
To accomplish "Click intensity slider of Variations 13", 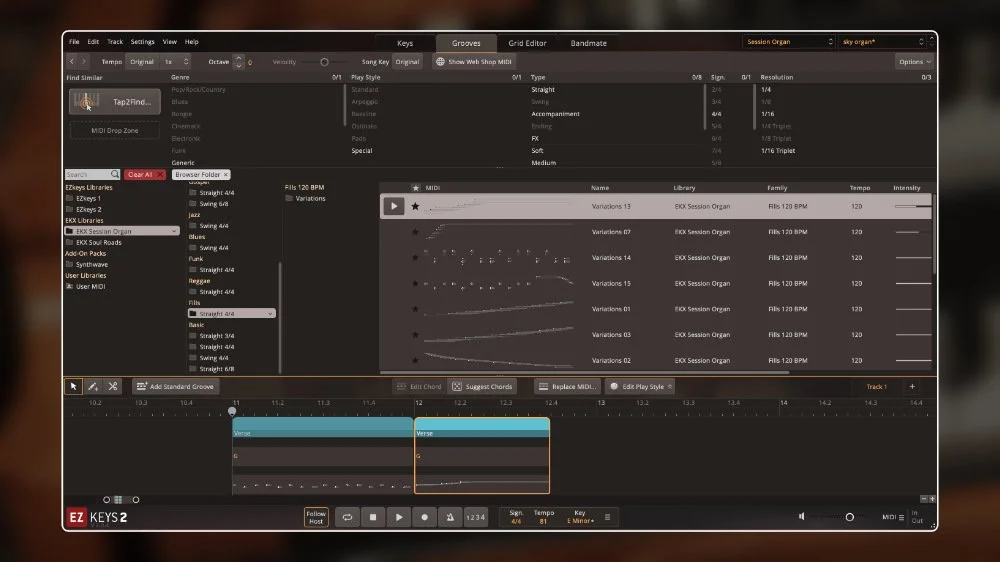I will (x=913, y=206).
